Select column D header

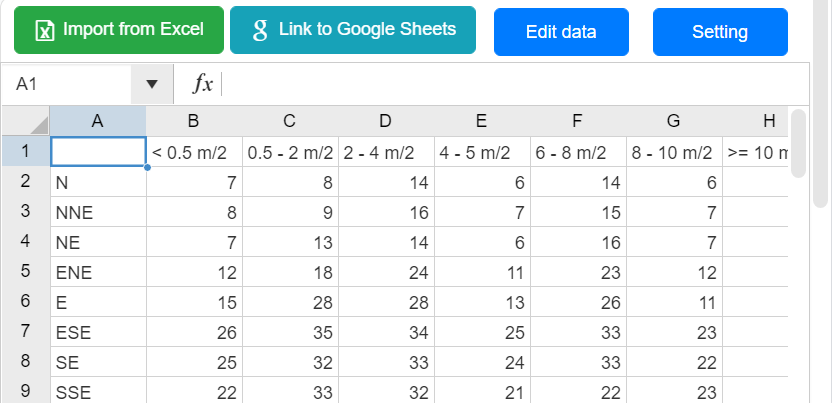click(386, 121)
